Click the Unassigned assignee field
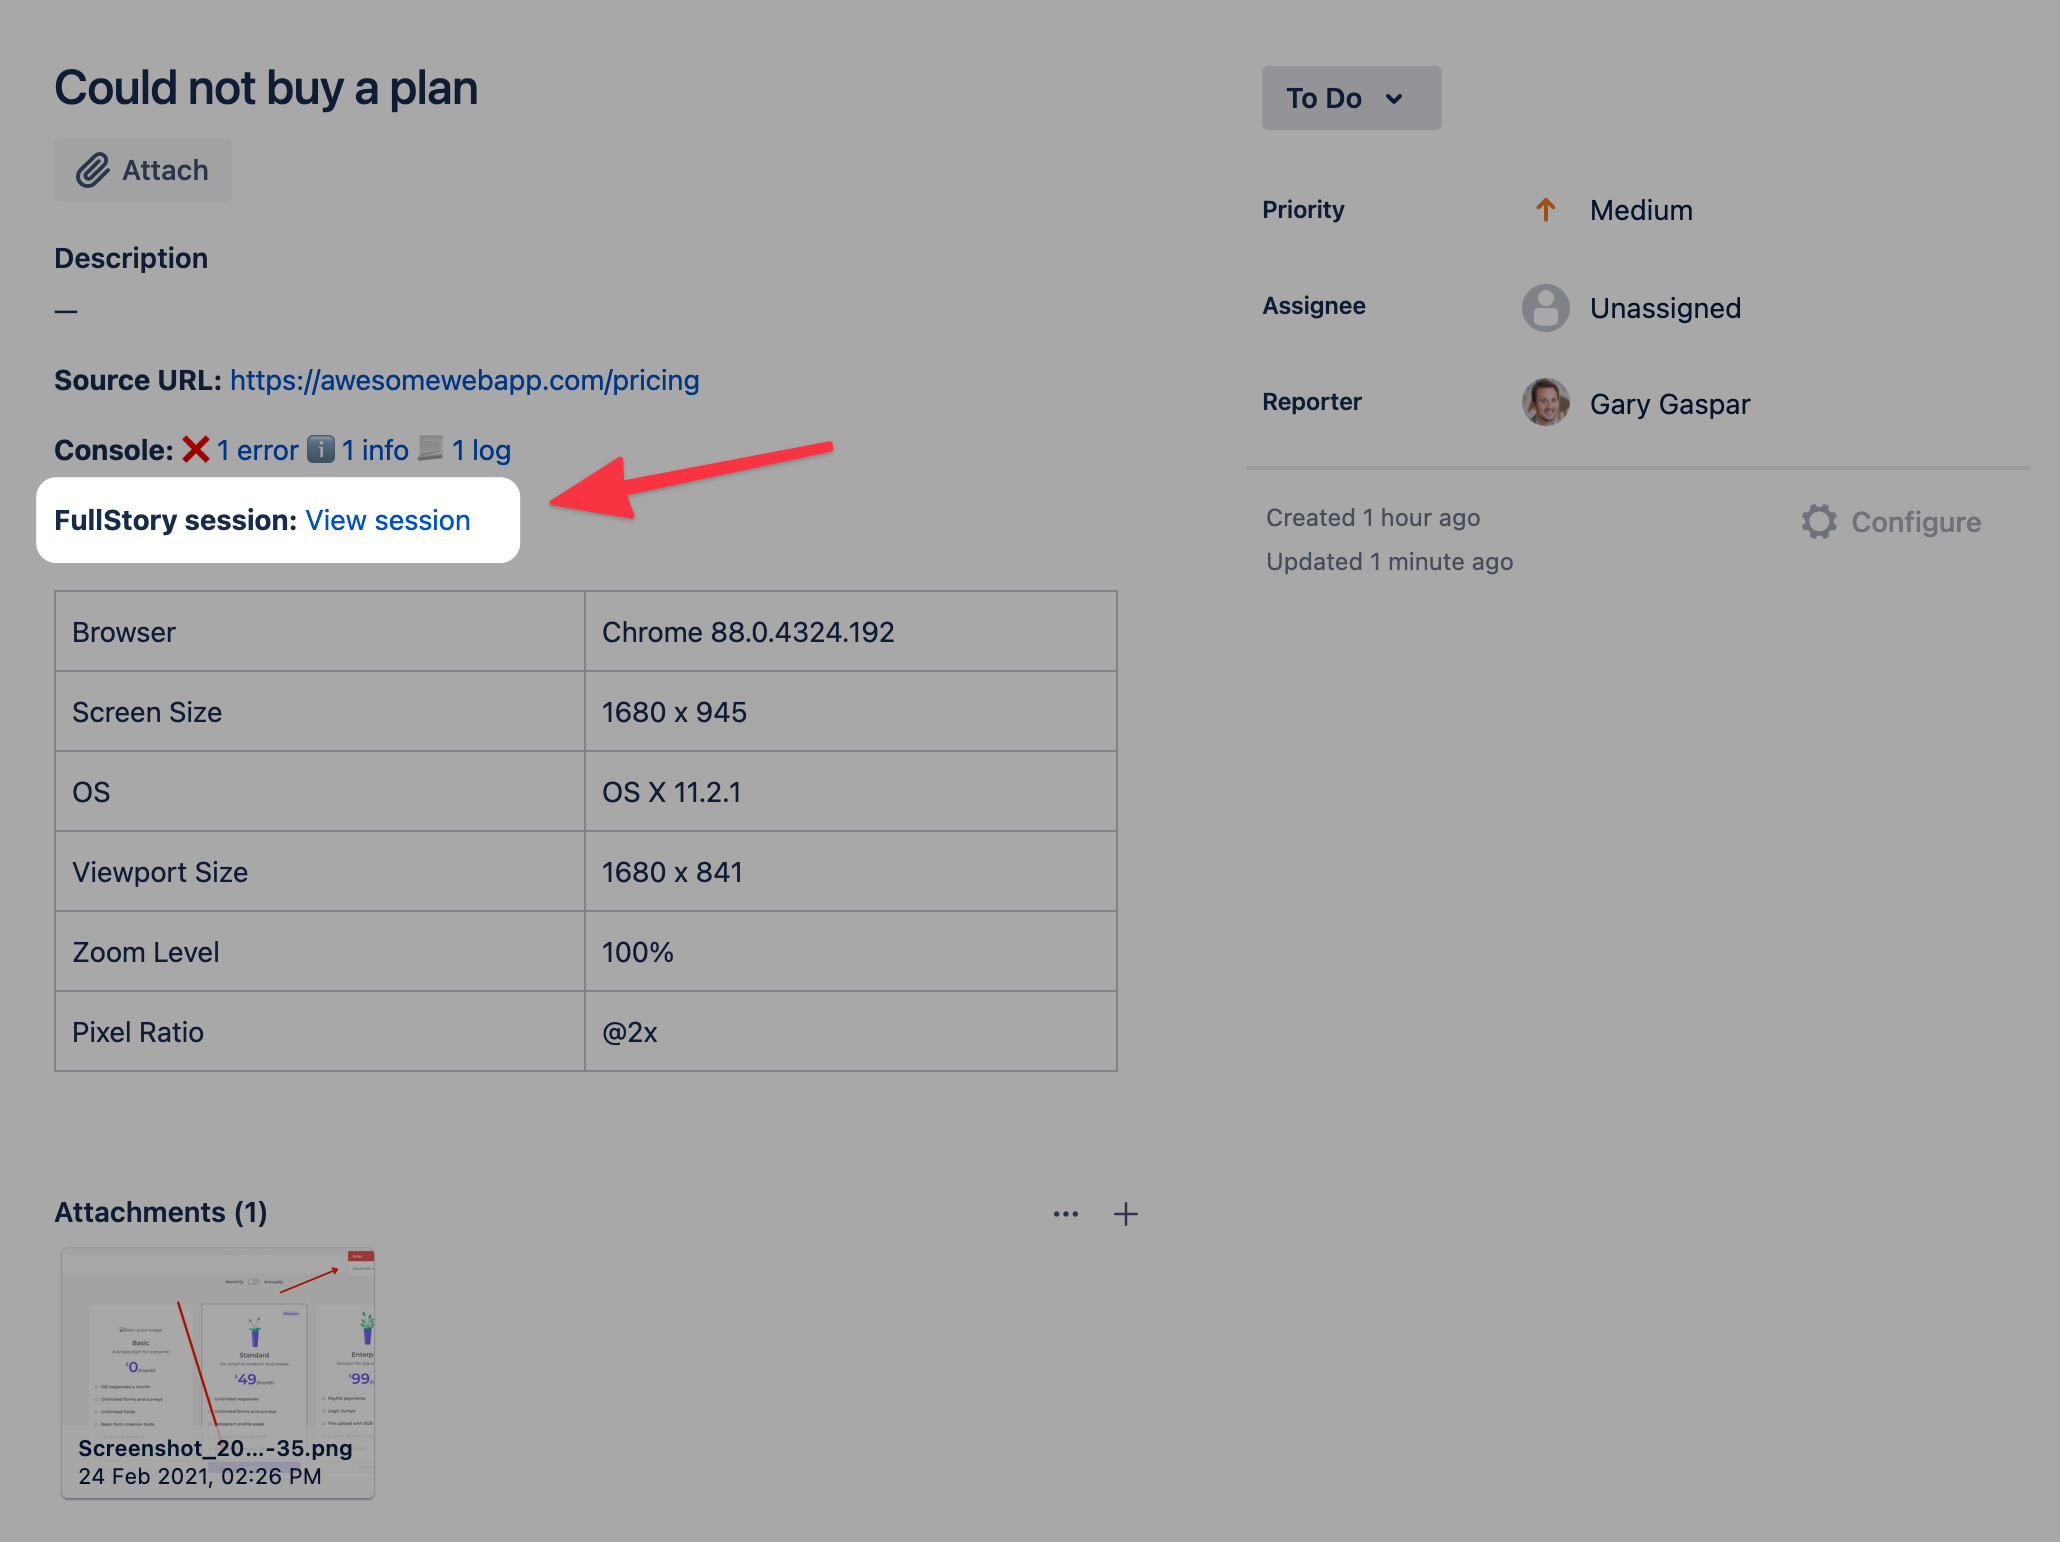This screenshot has width=2060, height=1542. [1665, 308]
